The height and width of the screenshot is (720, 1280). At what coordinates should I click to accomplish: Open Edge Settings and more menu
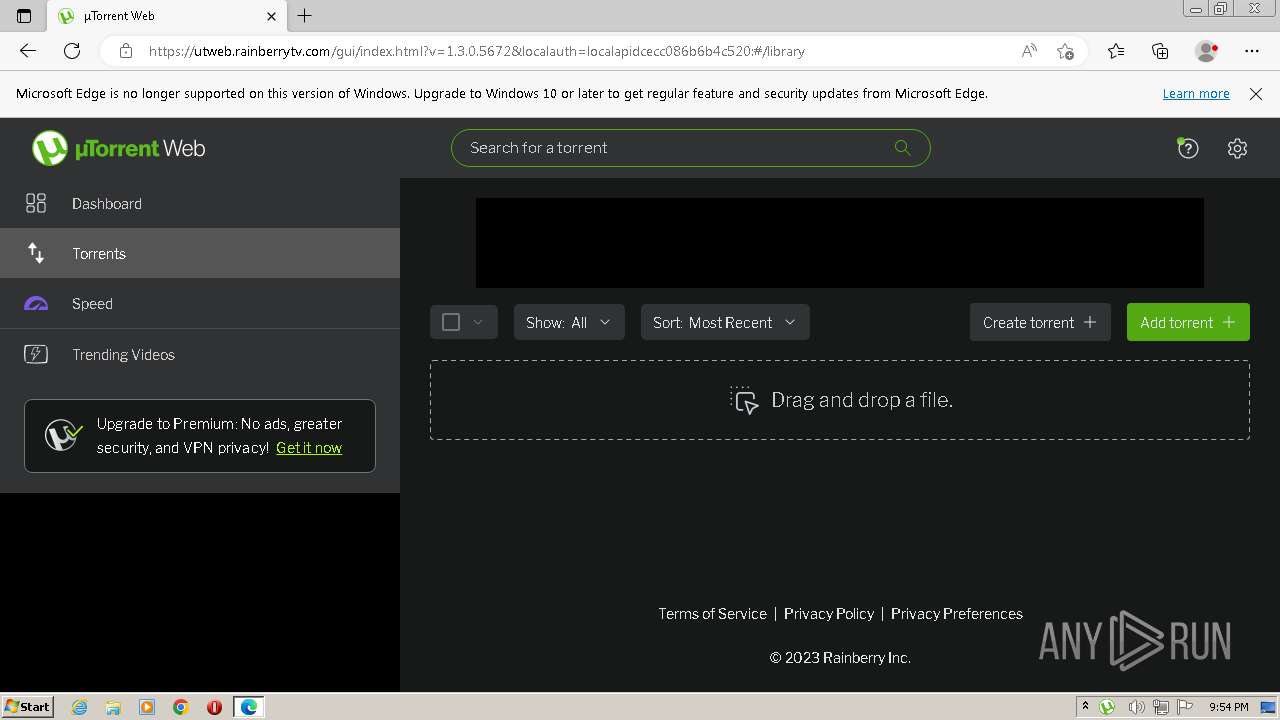(1252, 51)
